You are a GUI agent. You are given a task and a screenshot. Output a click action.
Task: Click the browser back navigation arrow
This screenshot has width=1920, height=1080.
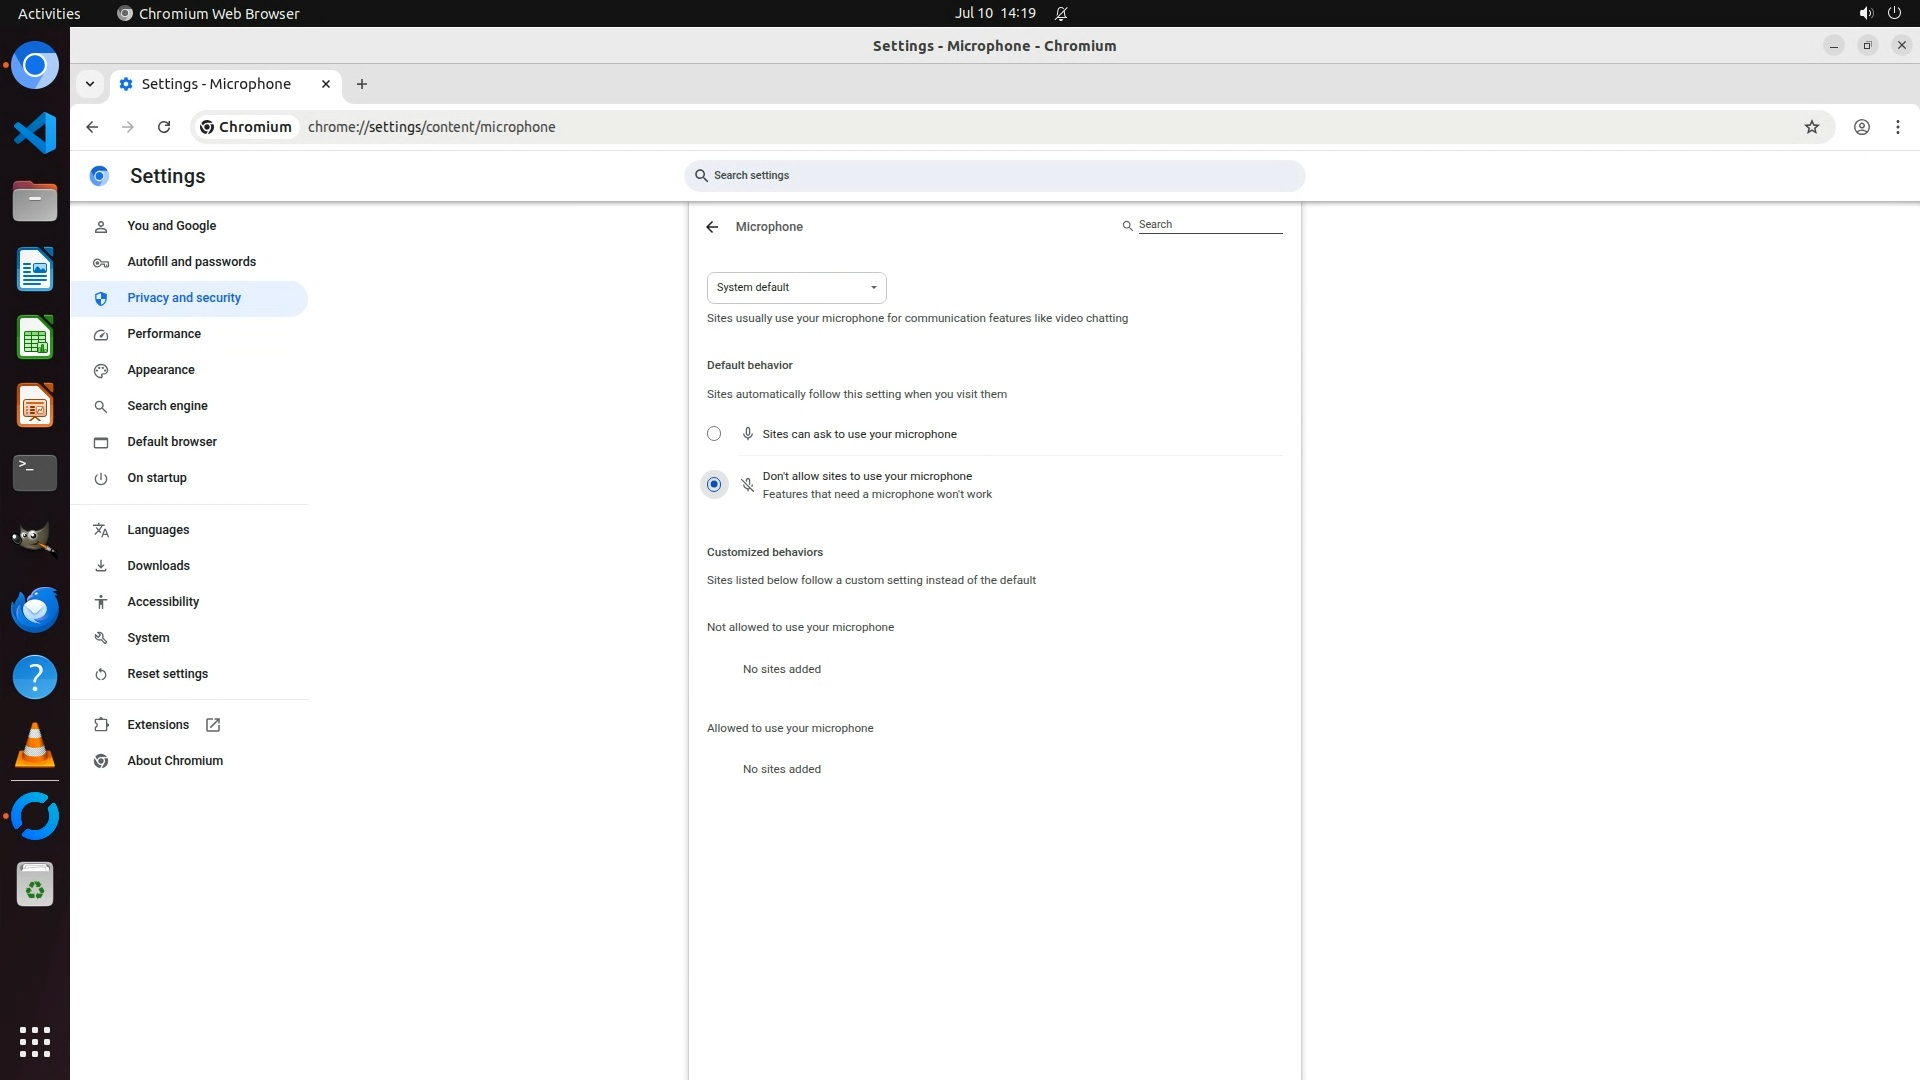92,127
